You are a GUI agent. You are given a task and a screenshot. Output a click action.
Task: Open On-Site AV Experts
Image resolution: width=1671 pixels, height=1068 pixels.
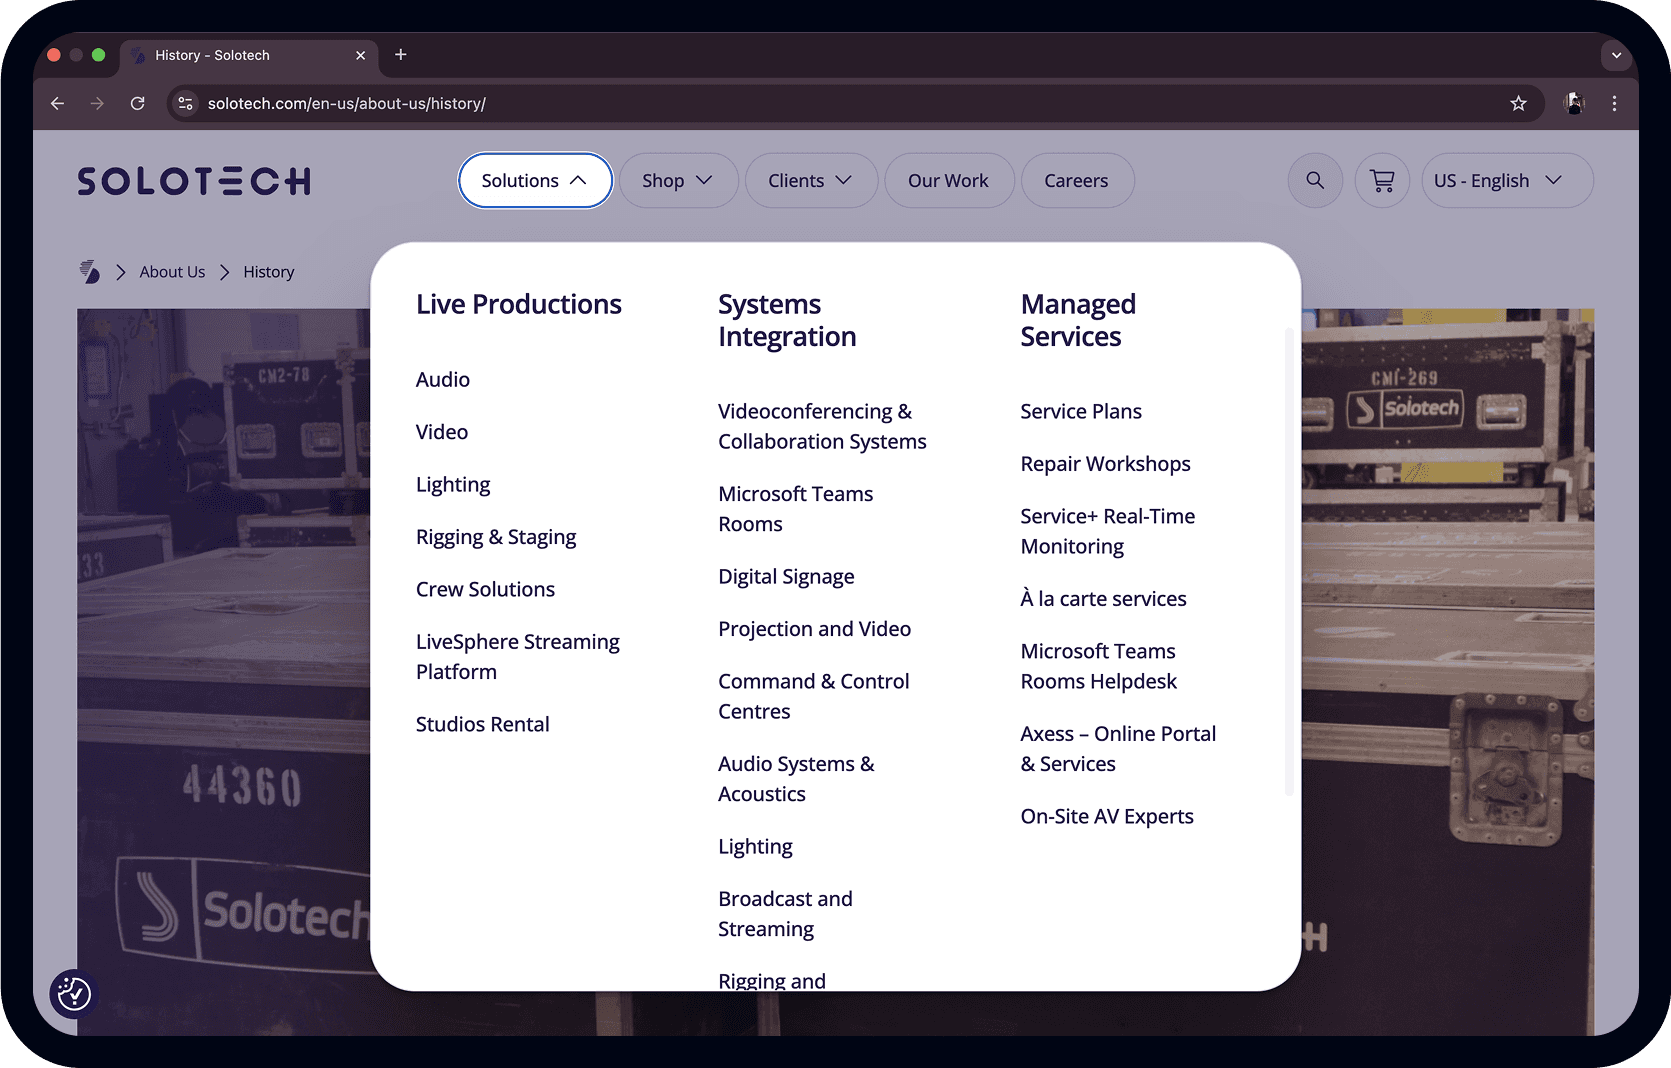click(x=1107, y=816)
